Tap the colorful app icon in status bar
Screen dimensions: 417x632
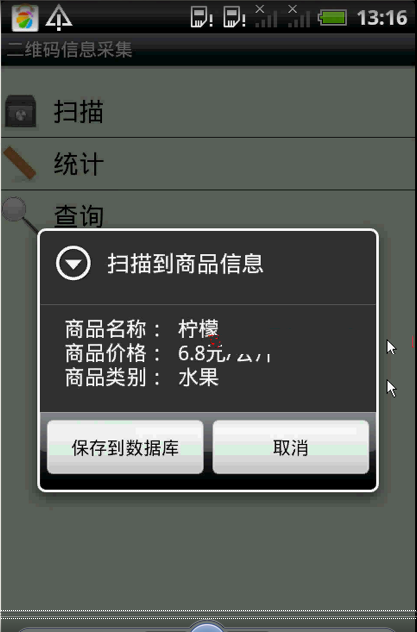[25, 18]
